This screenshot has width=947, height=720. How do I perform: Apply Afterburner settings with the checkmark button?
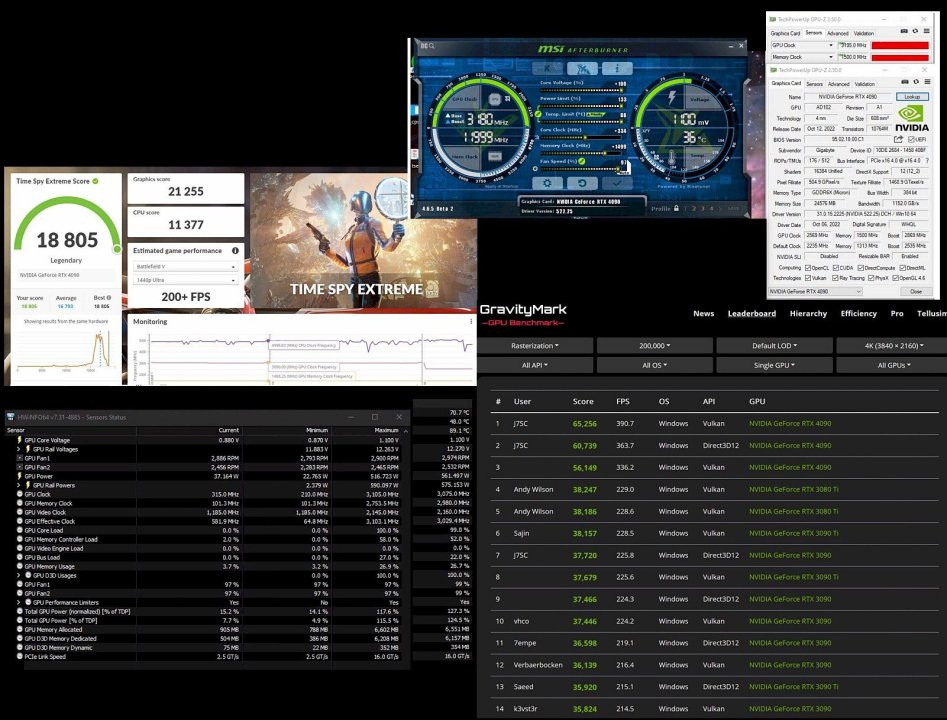click(616, 183)
